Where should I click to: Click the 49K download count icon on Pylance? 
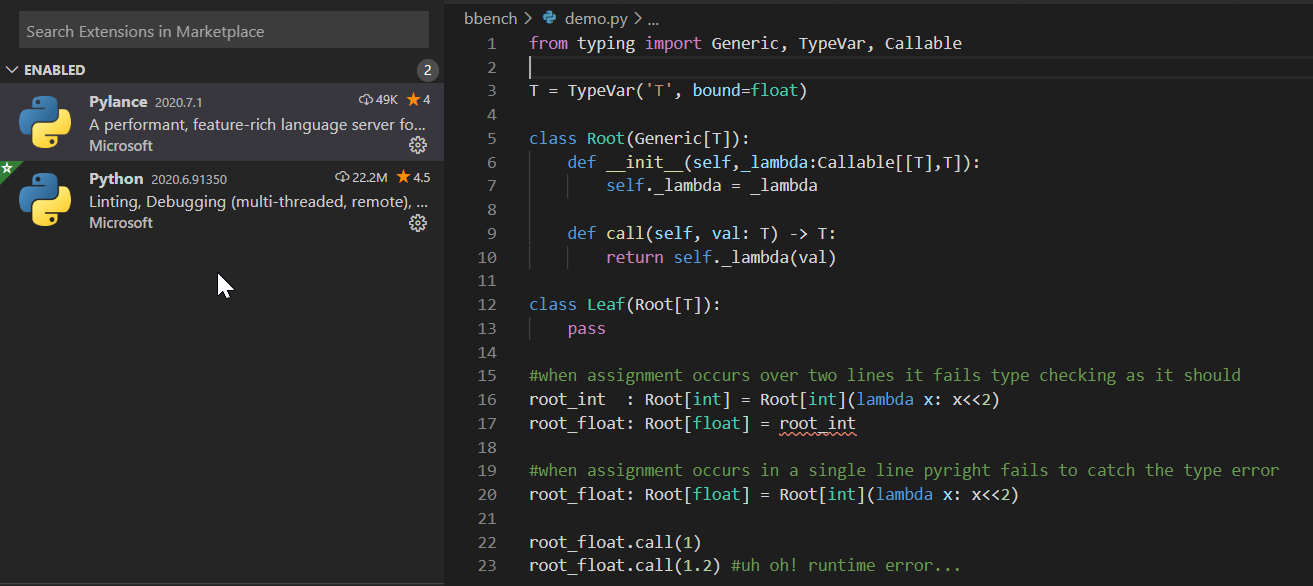click(x=363, y=100)
